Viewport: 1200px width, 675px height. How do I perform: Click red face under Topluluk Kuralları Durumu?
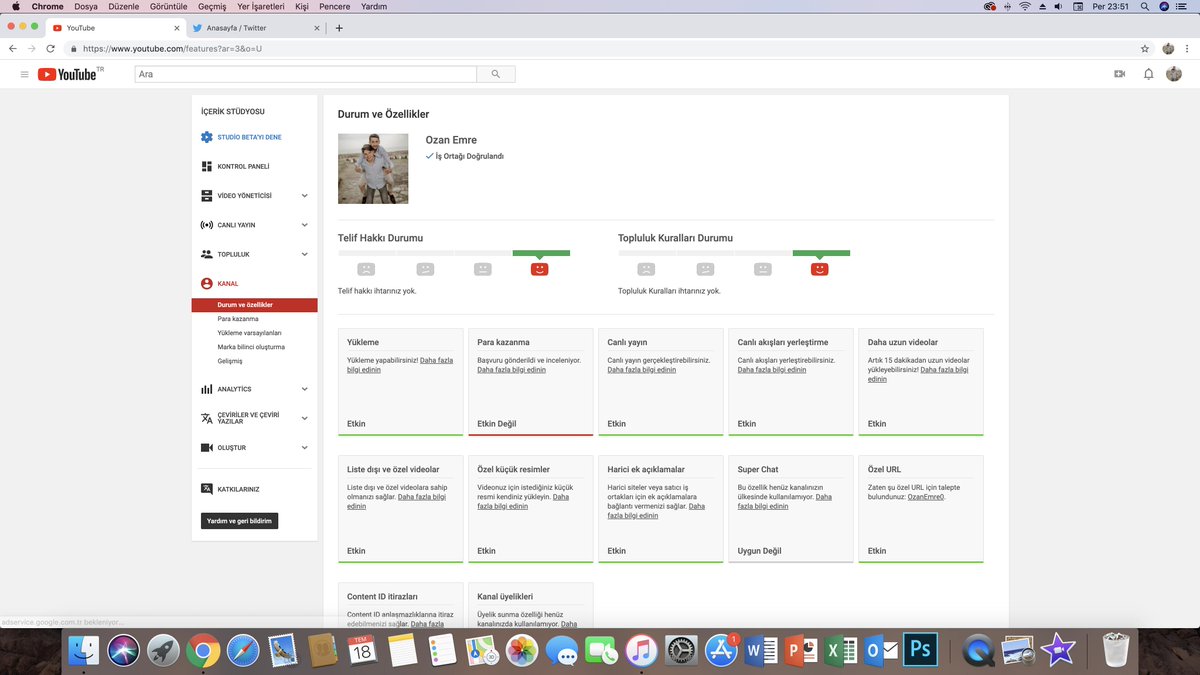pos(820,269)
